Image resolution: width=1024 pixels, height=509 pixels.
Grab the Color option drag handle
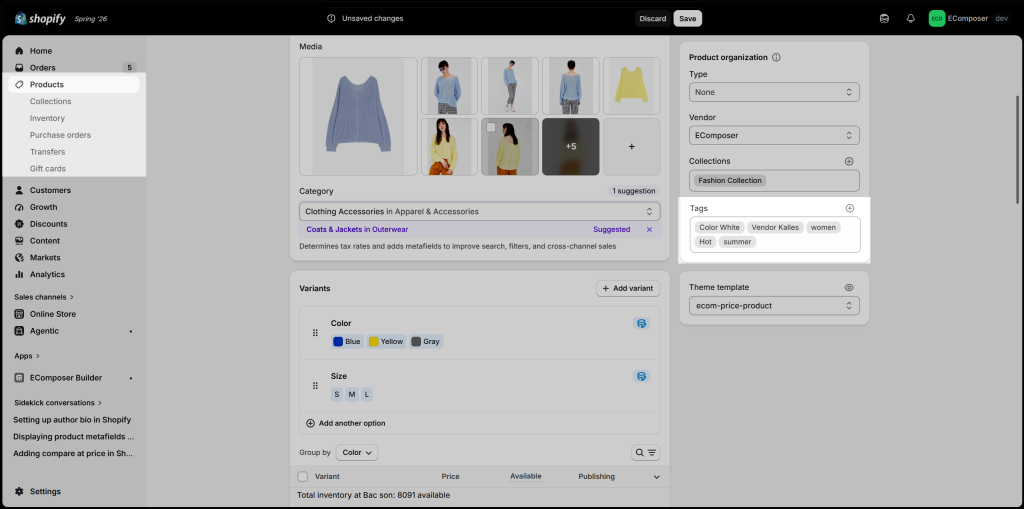point(315,333)
